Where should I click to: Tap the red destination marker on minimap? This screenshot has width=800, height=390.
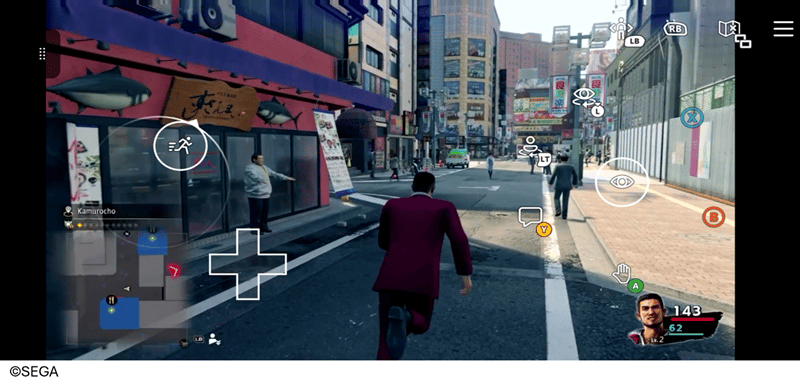click(174, 270)
